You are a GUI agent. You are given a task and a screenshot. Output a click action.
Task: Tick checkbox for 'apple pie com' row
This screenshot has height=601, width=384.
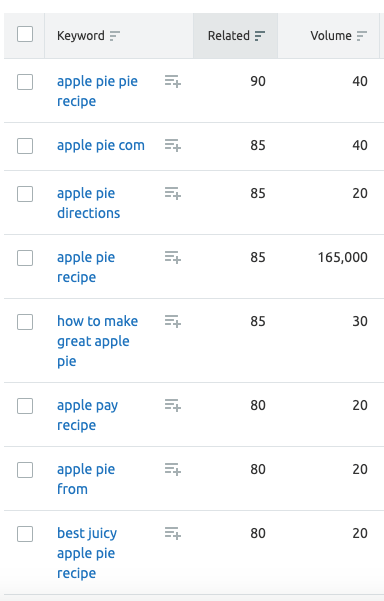(x=25, y=146)
